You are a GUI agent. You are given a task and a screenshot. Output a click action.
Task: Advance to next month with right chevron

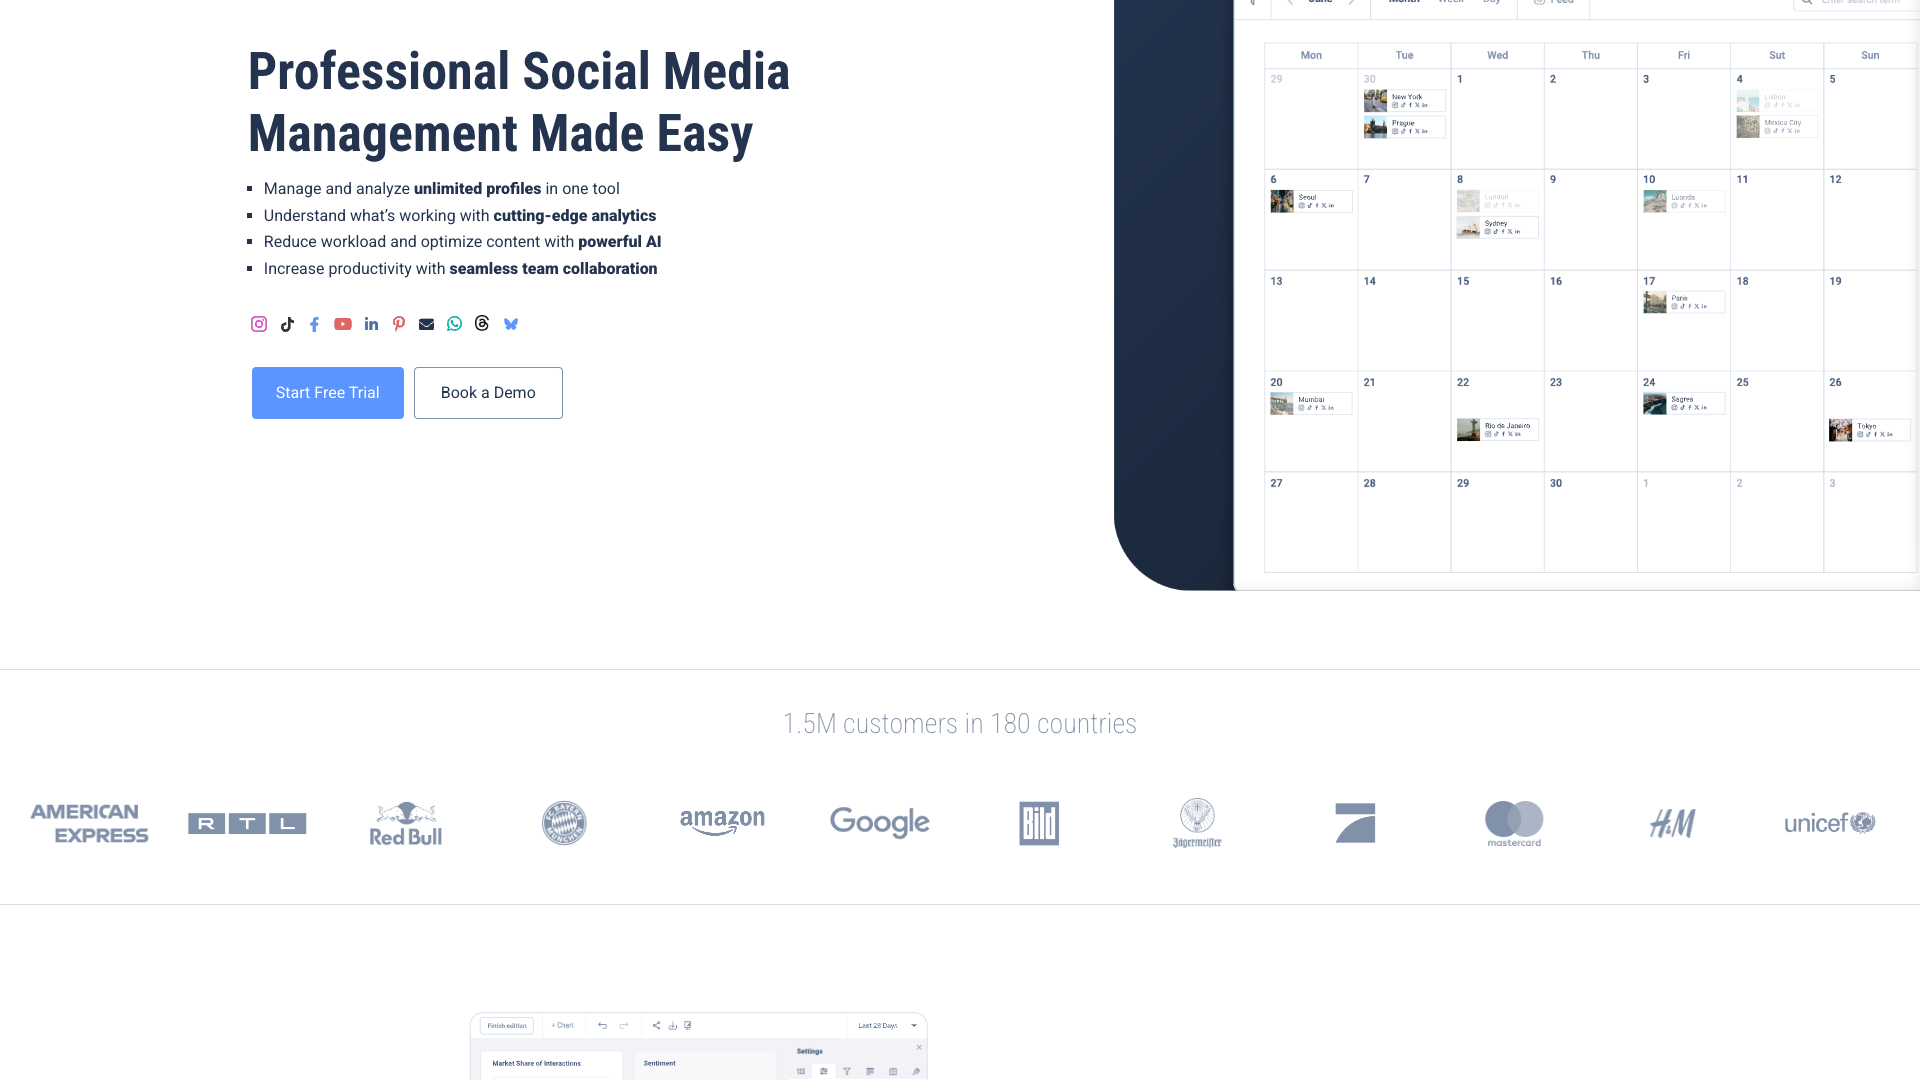pos(1353,3)
